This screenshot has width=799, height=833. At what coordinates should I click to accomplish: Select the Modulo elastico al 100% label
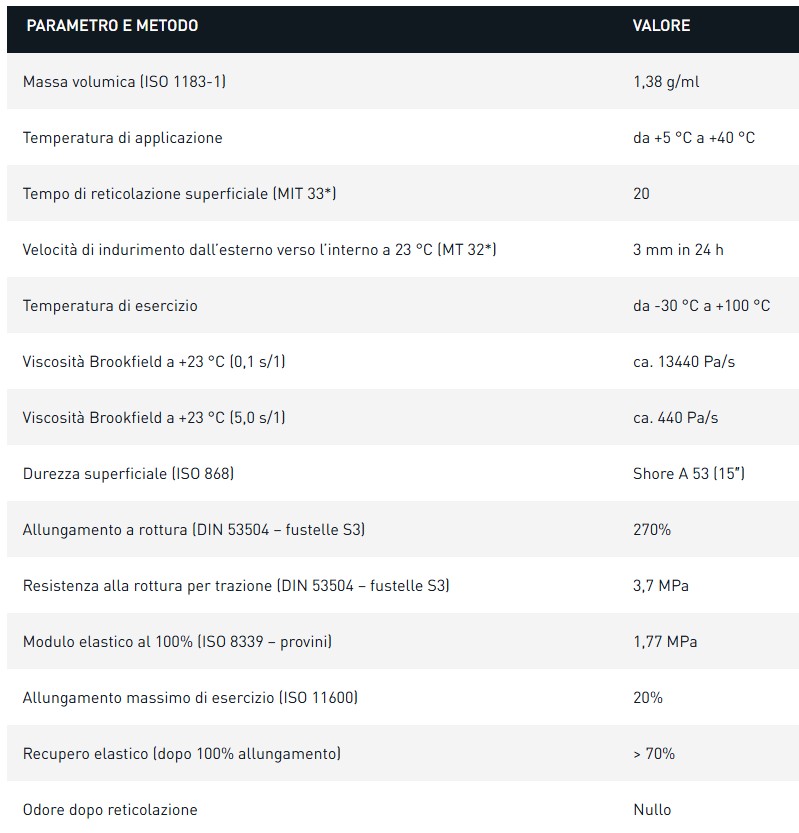pos(177,641)
